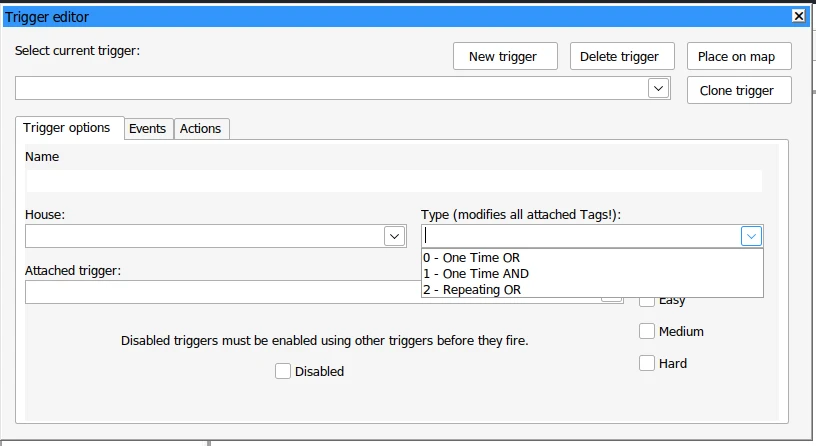
Task: Switch to the Actions tab
Action: coord(200,128)
